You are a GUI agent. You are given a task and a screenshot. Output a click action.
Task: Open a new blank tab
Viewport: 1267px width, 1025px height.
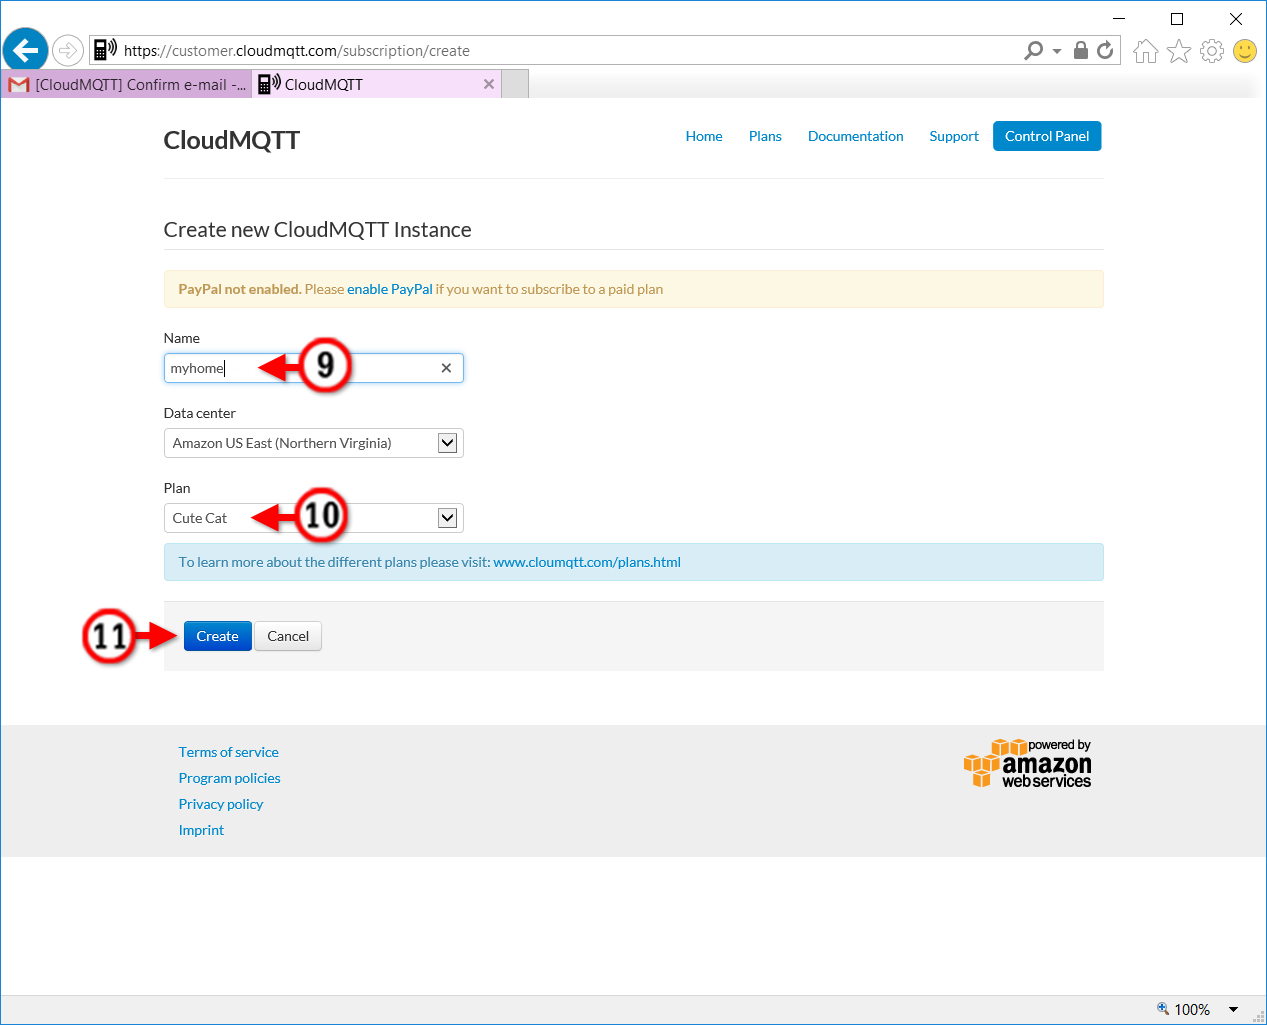515,84
